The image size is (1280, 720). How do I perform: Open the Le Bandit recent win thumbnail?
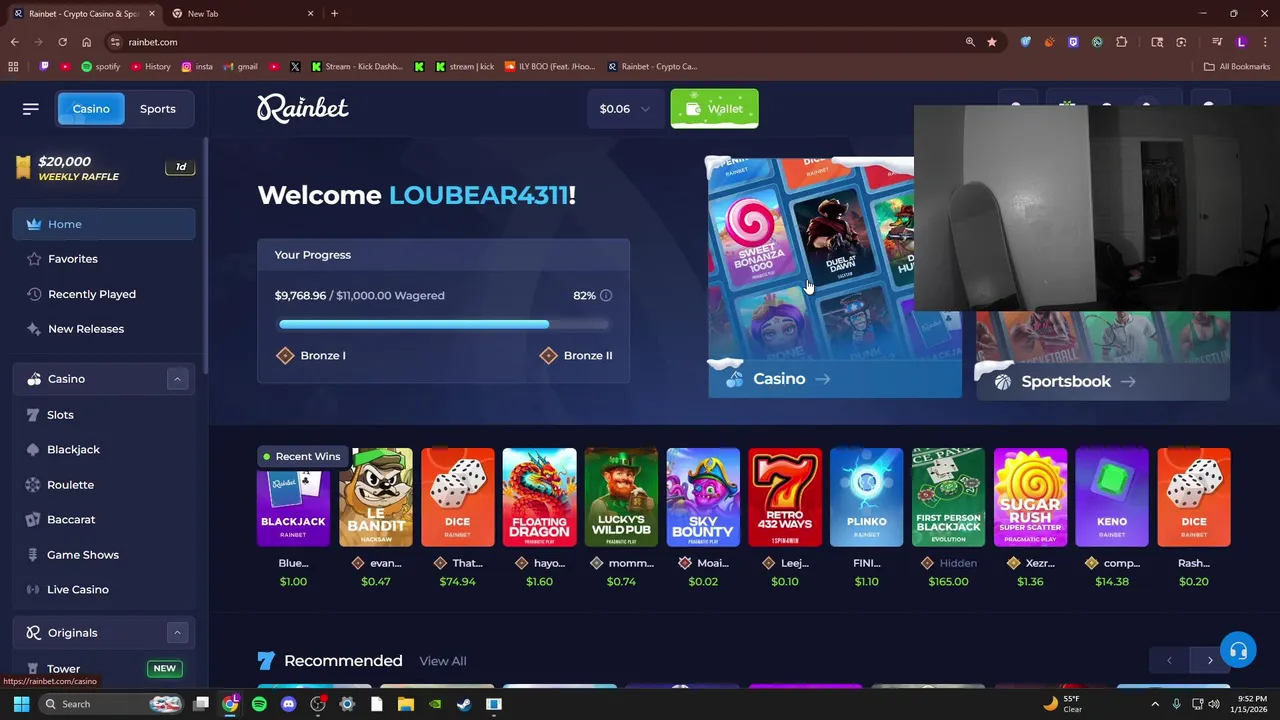(x=376, y=497)
